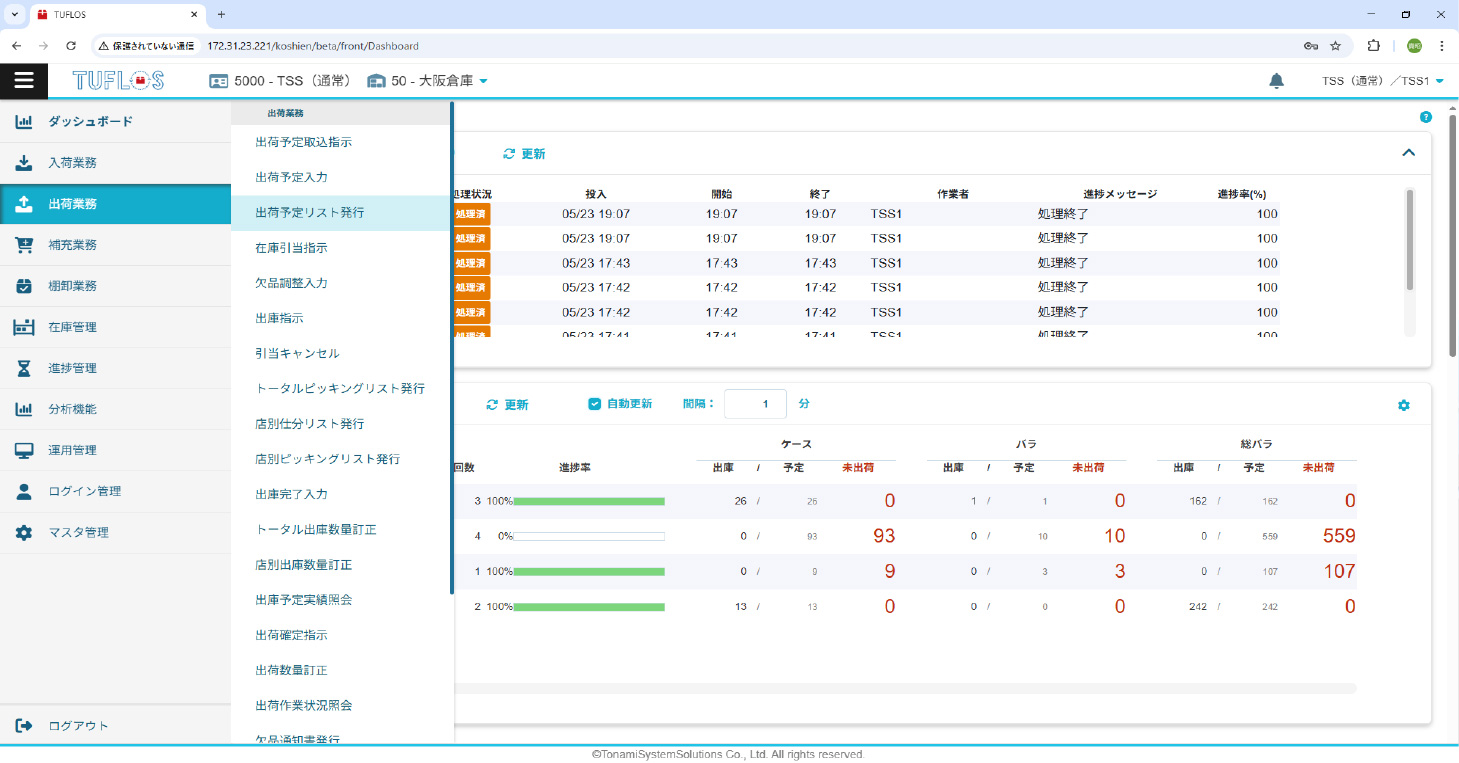The height and width of the screenshot is (763, 1459).
Task: Open the Chrome profile avatar
Action: [x=1414, y=46]
